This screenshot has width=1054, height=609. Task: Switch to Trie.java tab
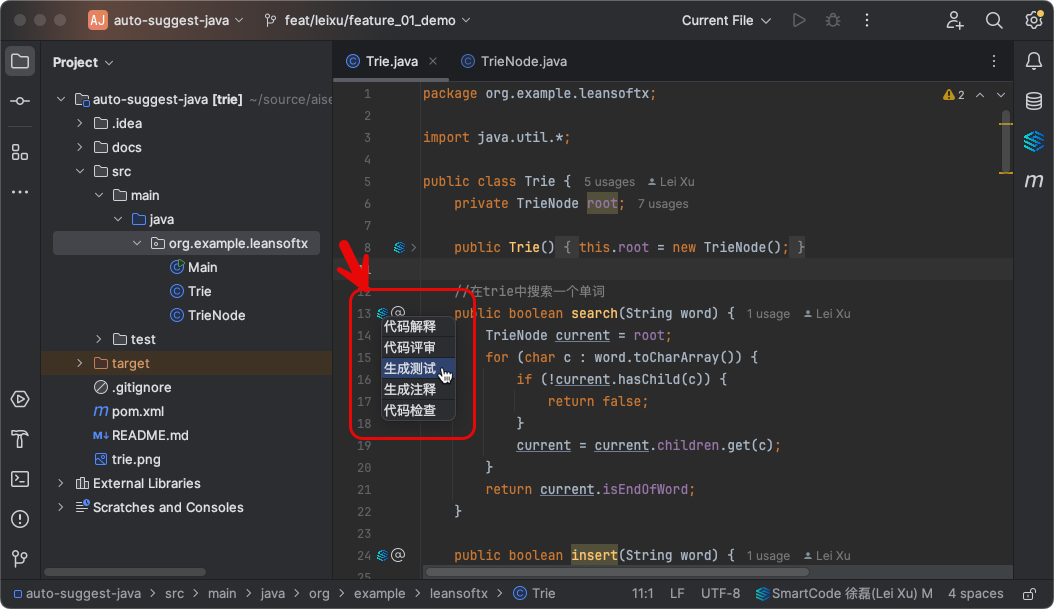391,61
